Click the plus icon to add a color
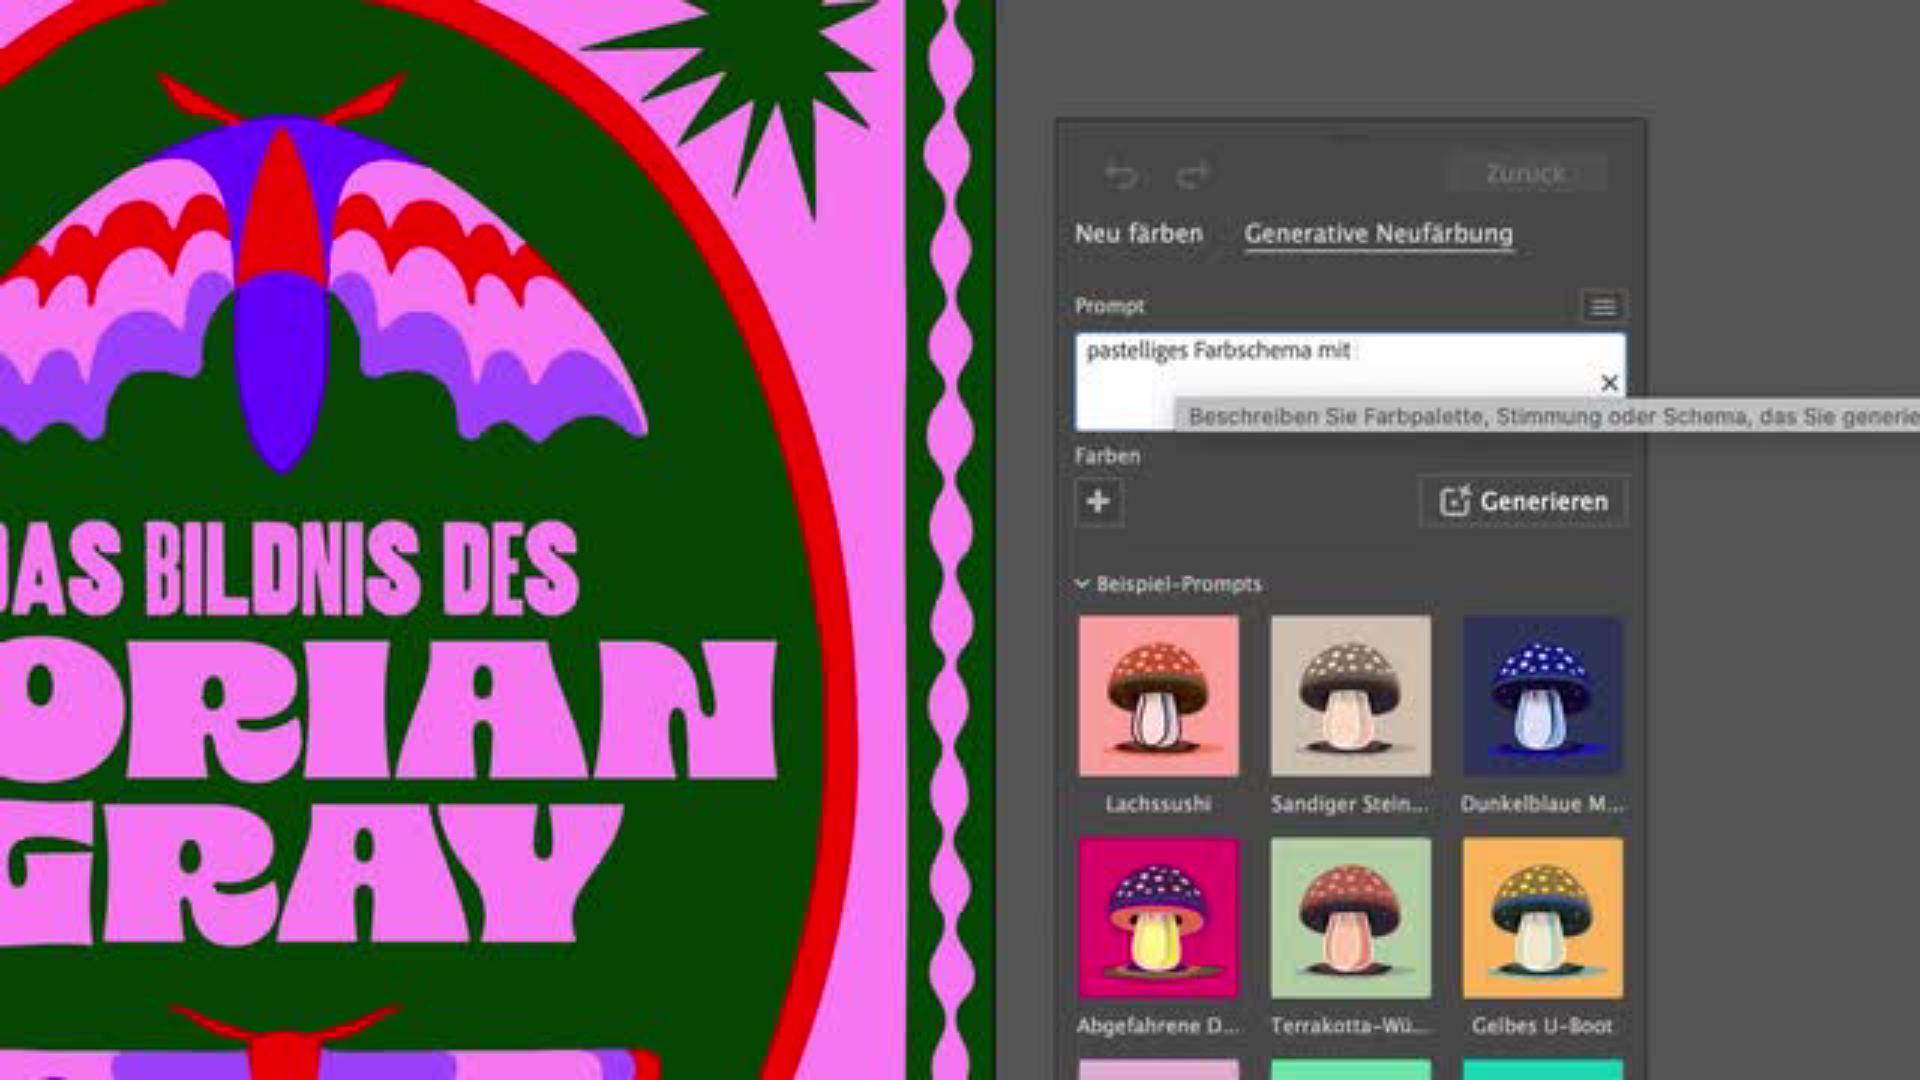Screen dimensions: 1920x1080 [x=1098, y=501]
